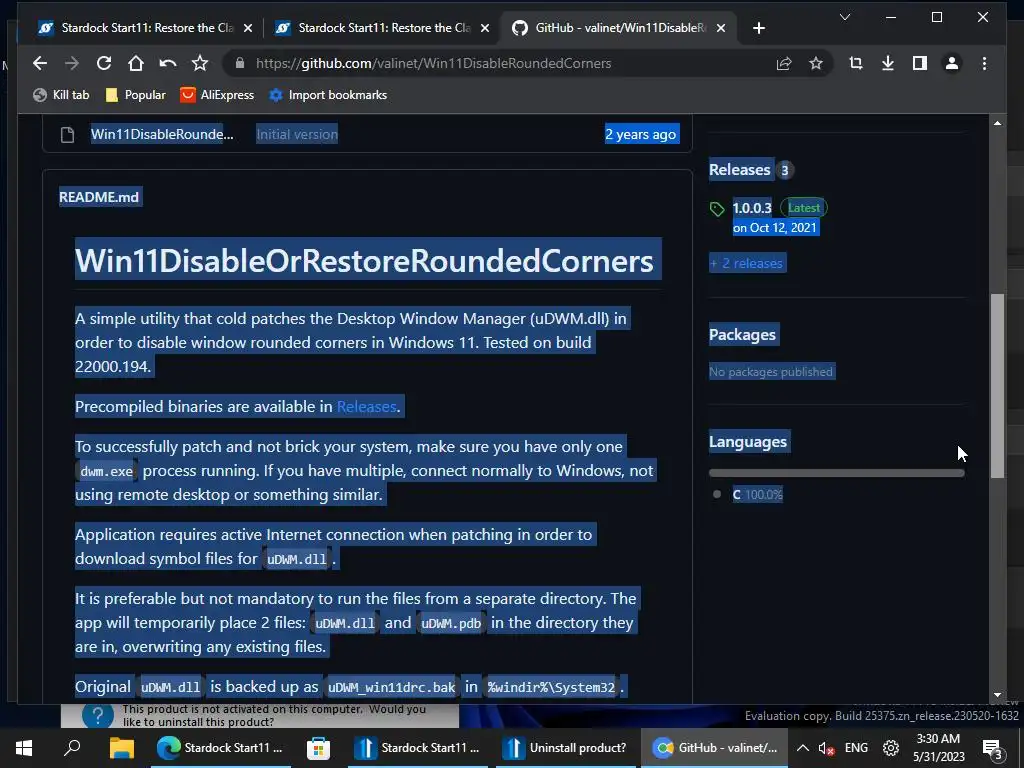Click the 1.0.0.3 release date text
This screenshot has height=768, width=1024.
[x=775, y=227]
